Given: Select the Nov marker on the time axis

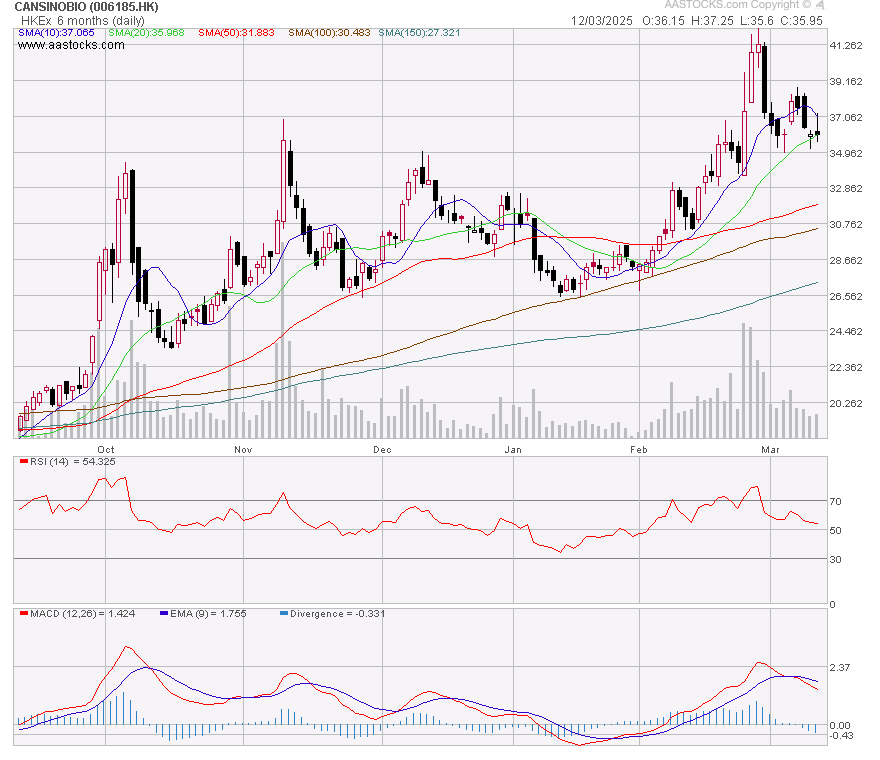Looking at the screenshot, I should (x=243, y=450).
